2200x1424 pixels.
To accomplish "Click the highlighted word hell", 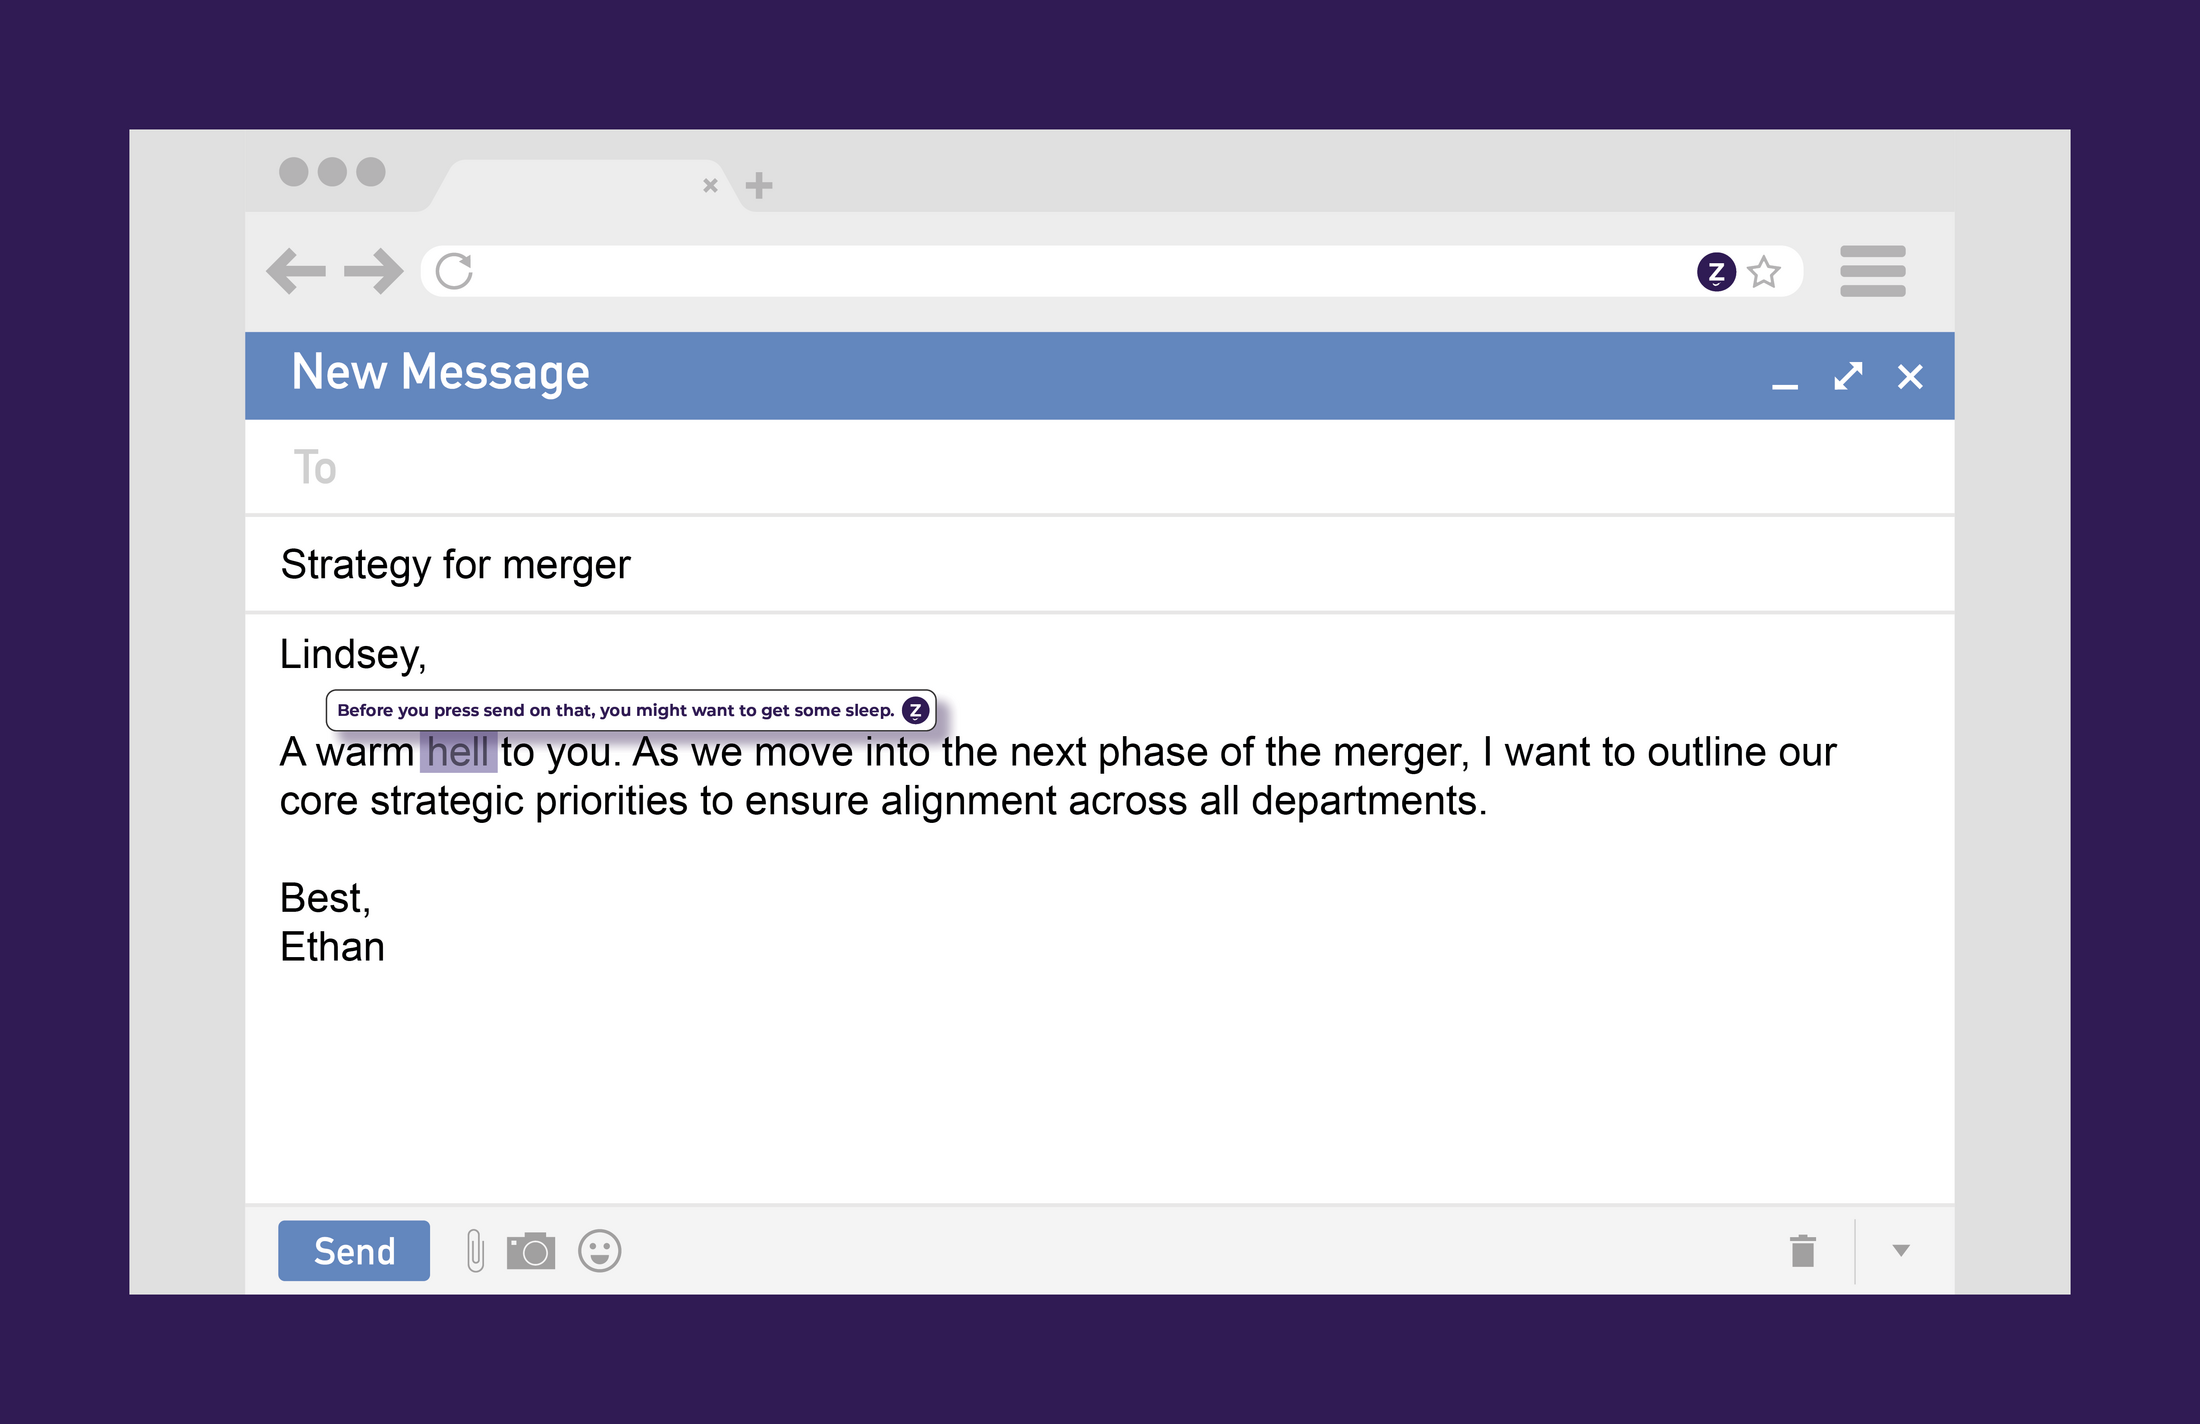I will coord(458,752).
